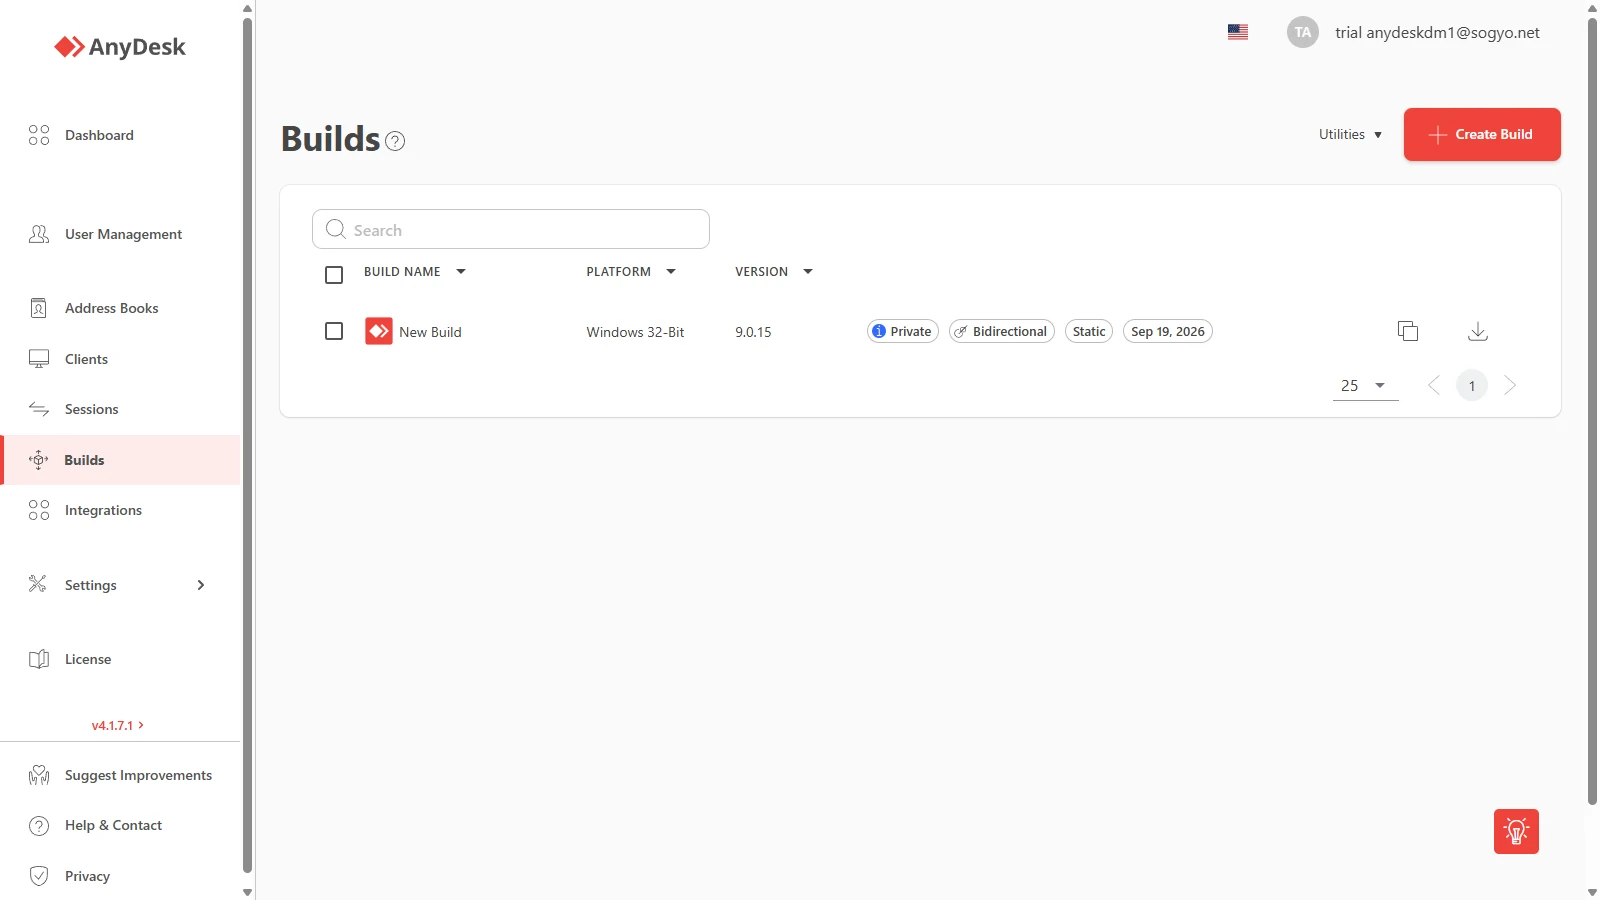Click the Help & Contact question icon
Viewport: 1600px width, 900px height.
39,826
